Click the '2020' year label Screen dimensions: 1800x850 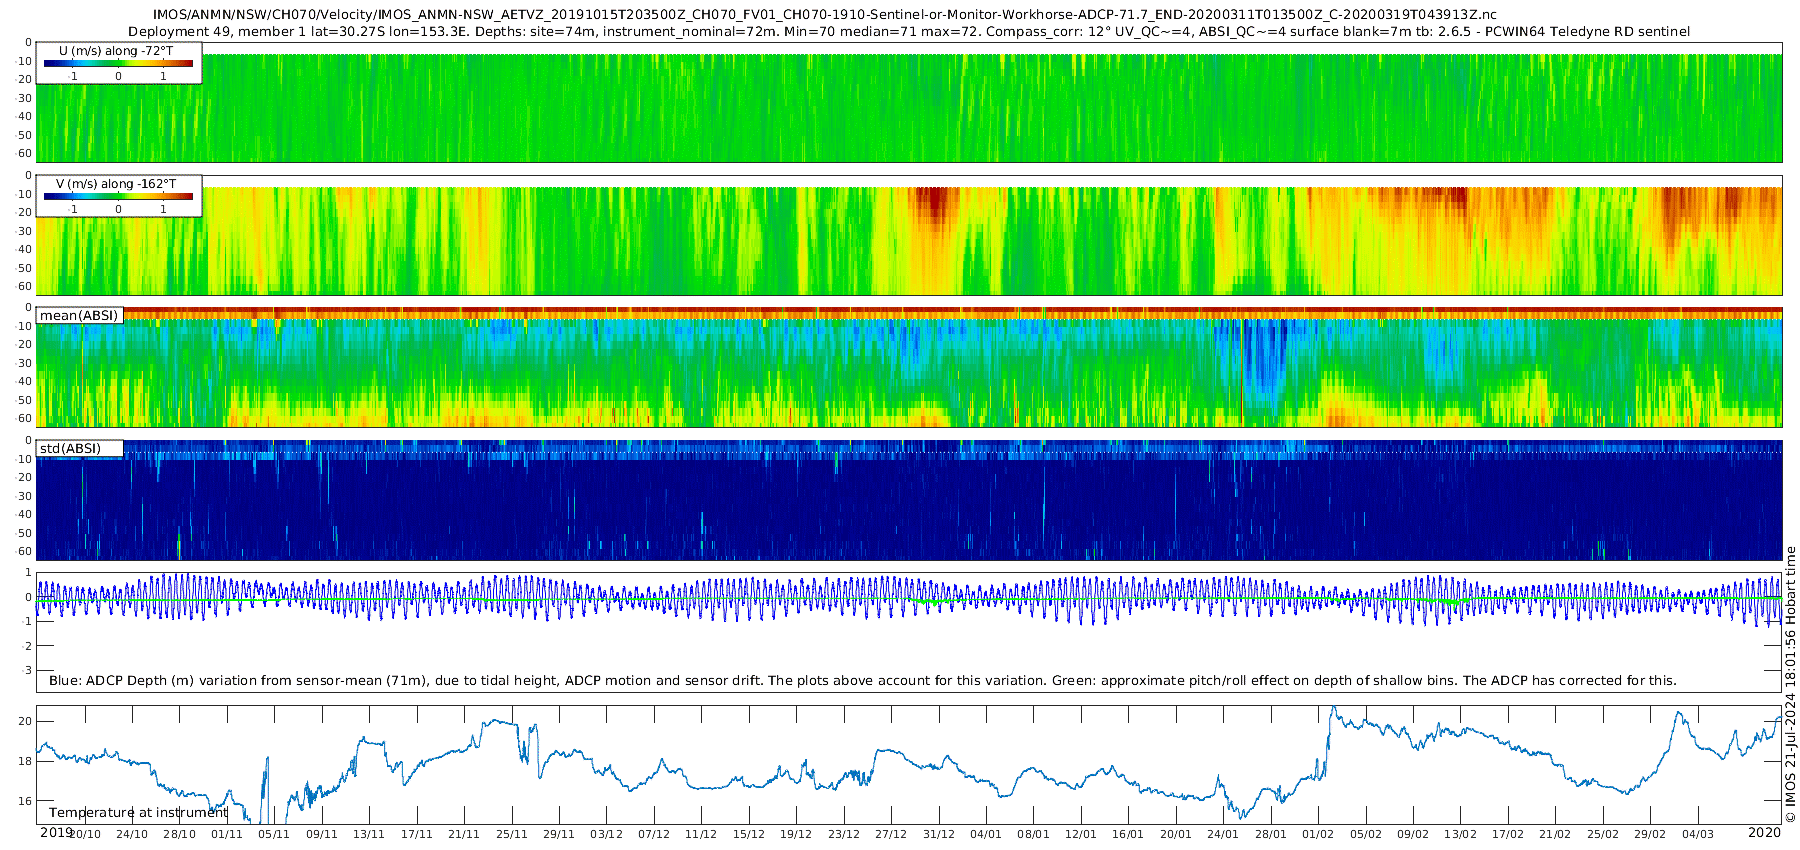(x=1764, y=832)
